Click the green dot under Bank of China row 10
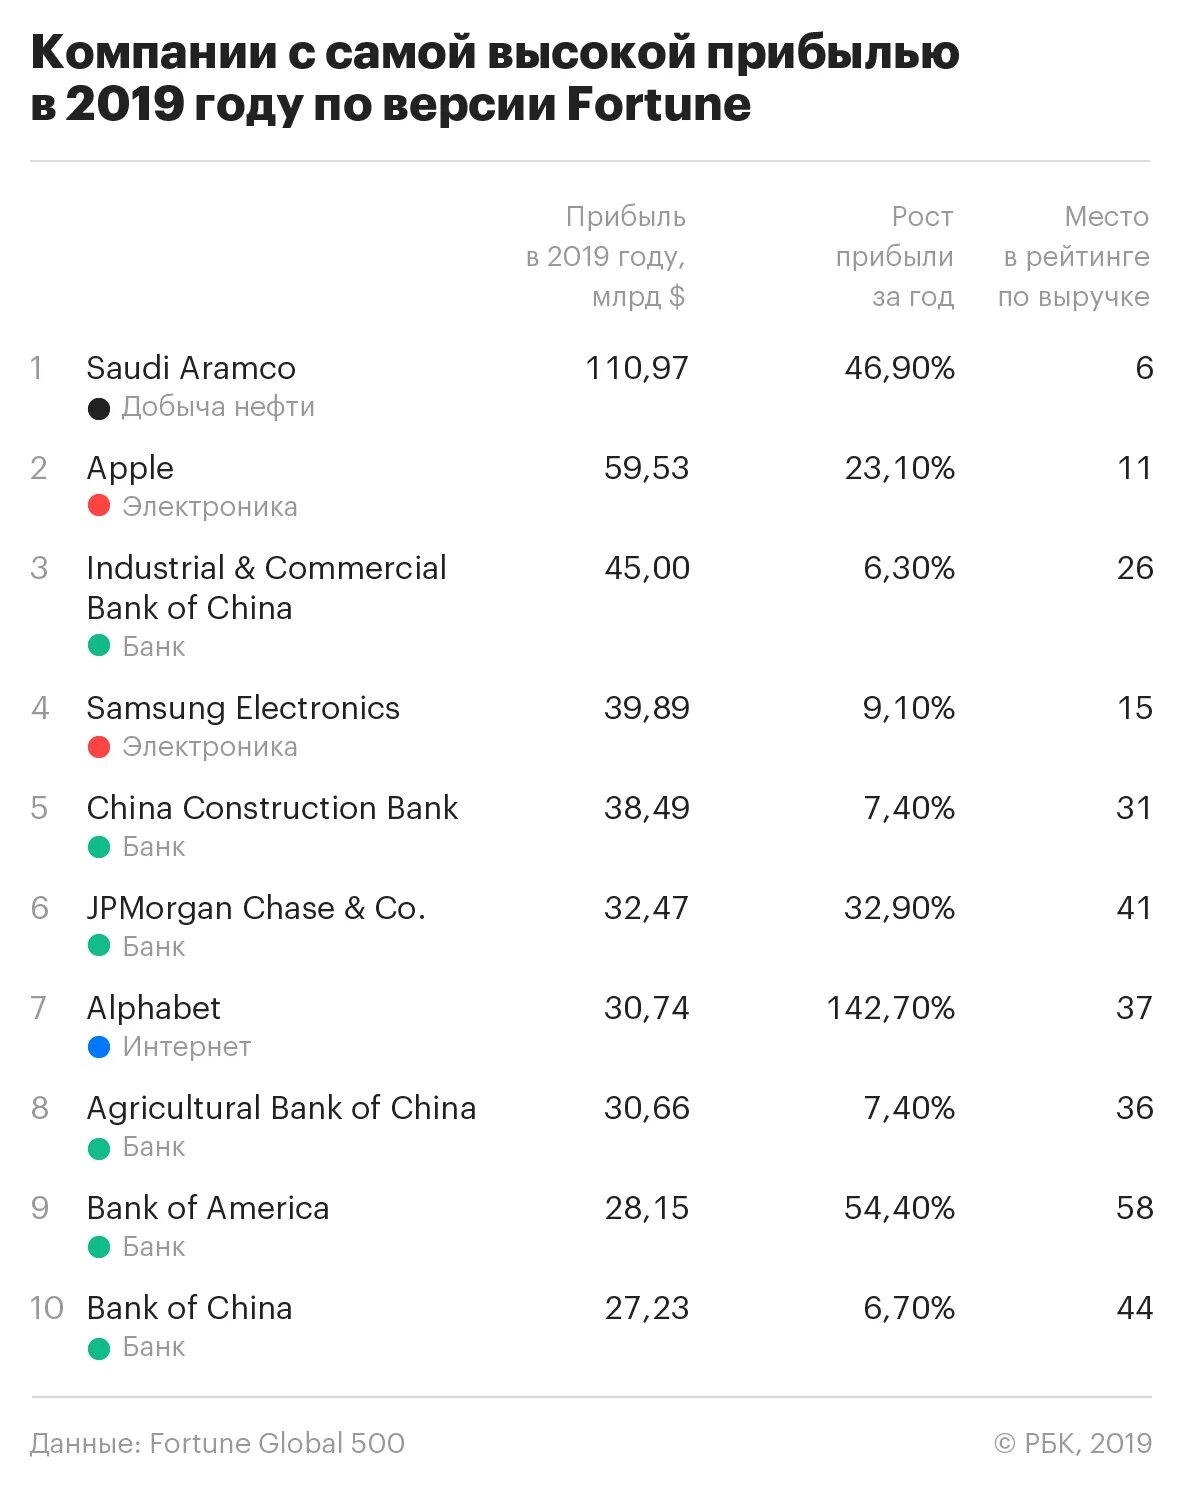 click(x=99, y=1348)
